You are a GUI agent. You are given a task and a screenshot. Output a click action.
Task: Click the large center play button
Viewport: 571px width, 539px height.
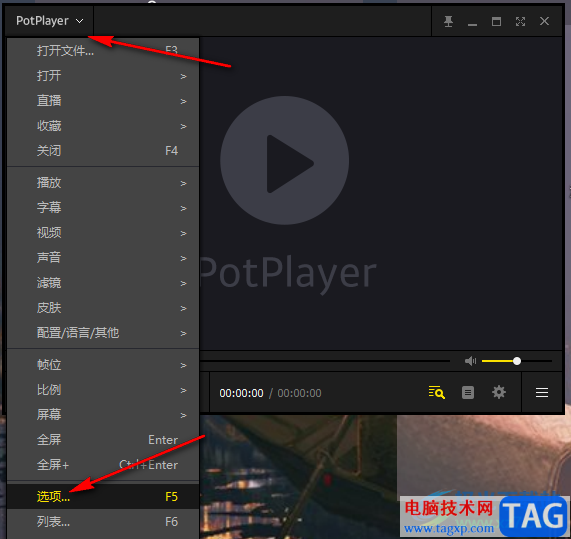pos(284,160)
